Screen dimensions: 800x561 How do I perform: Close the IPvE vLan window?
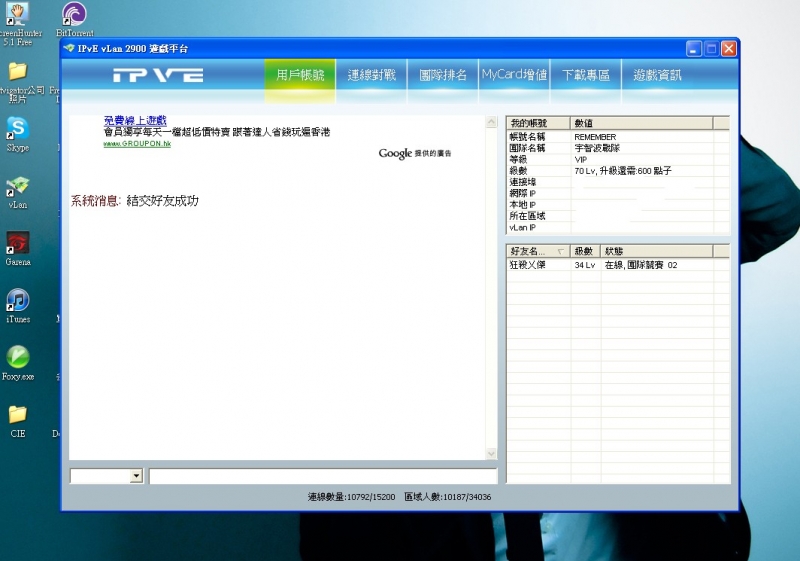click(729, 49)
